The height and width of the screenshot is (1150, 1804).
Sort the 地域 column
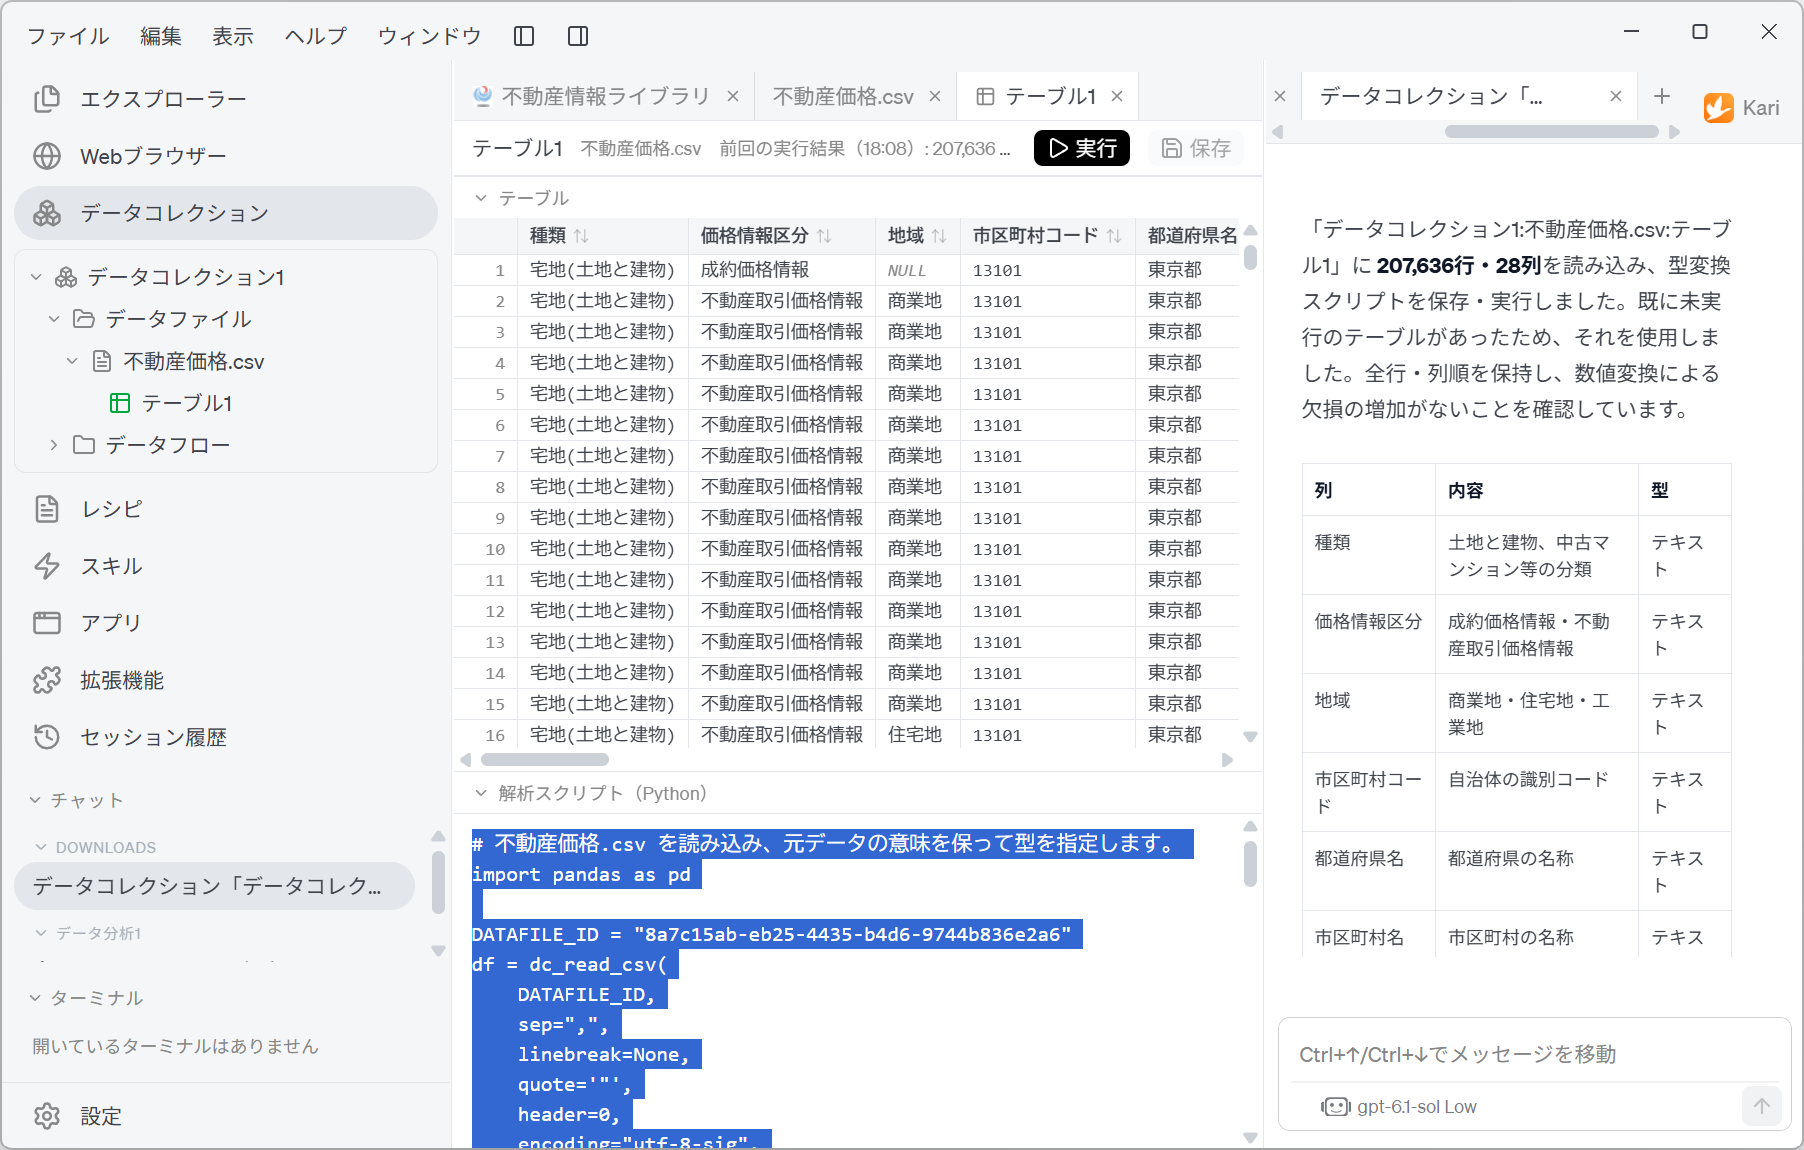pyautogui.click(x=939, y=236)
